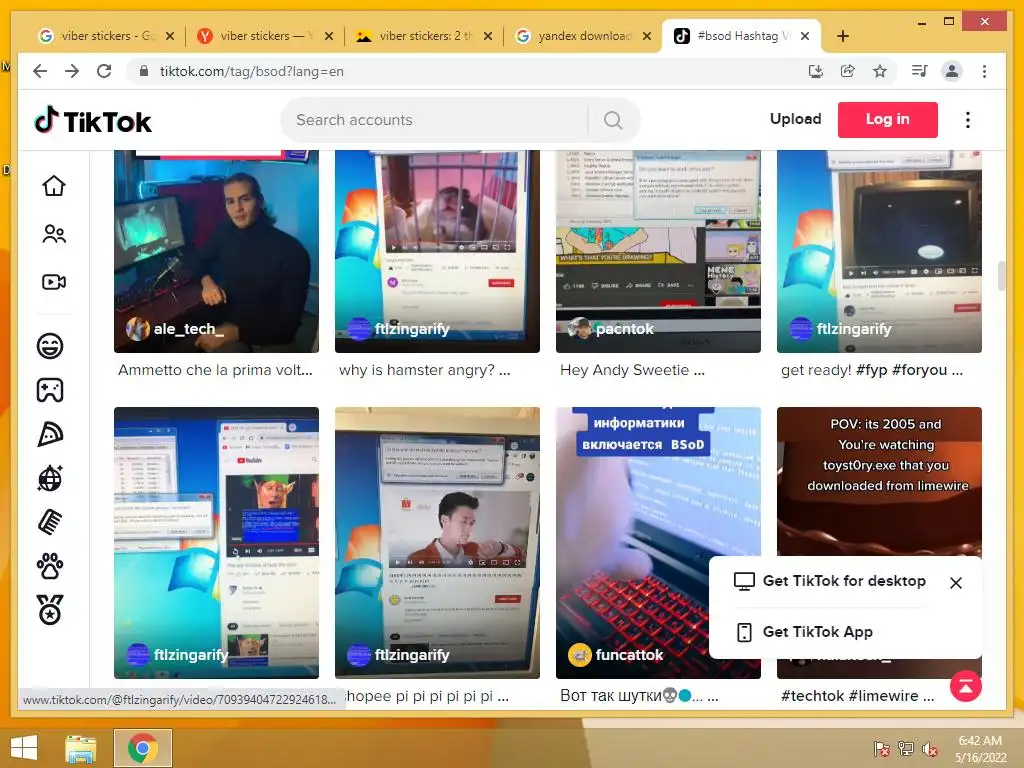Click the red scroll-to-top button
This screenshot has width=1024, height=768.
point(966,686)
